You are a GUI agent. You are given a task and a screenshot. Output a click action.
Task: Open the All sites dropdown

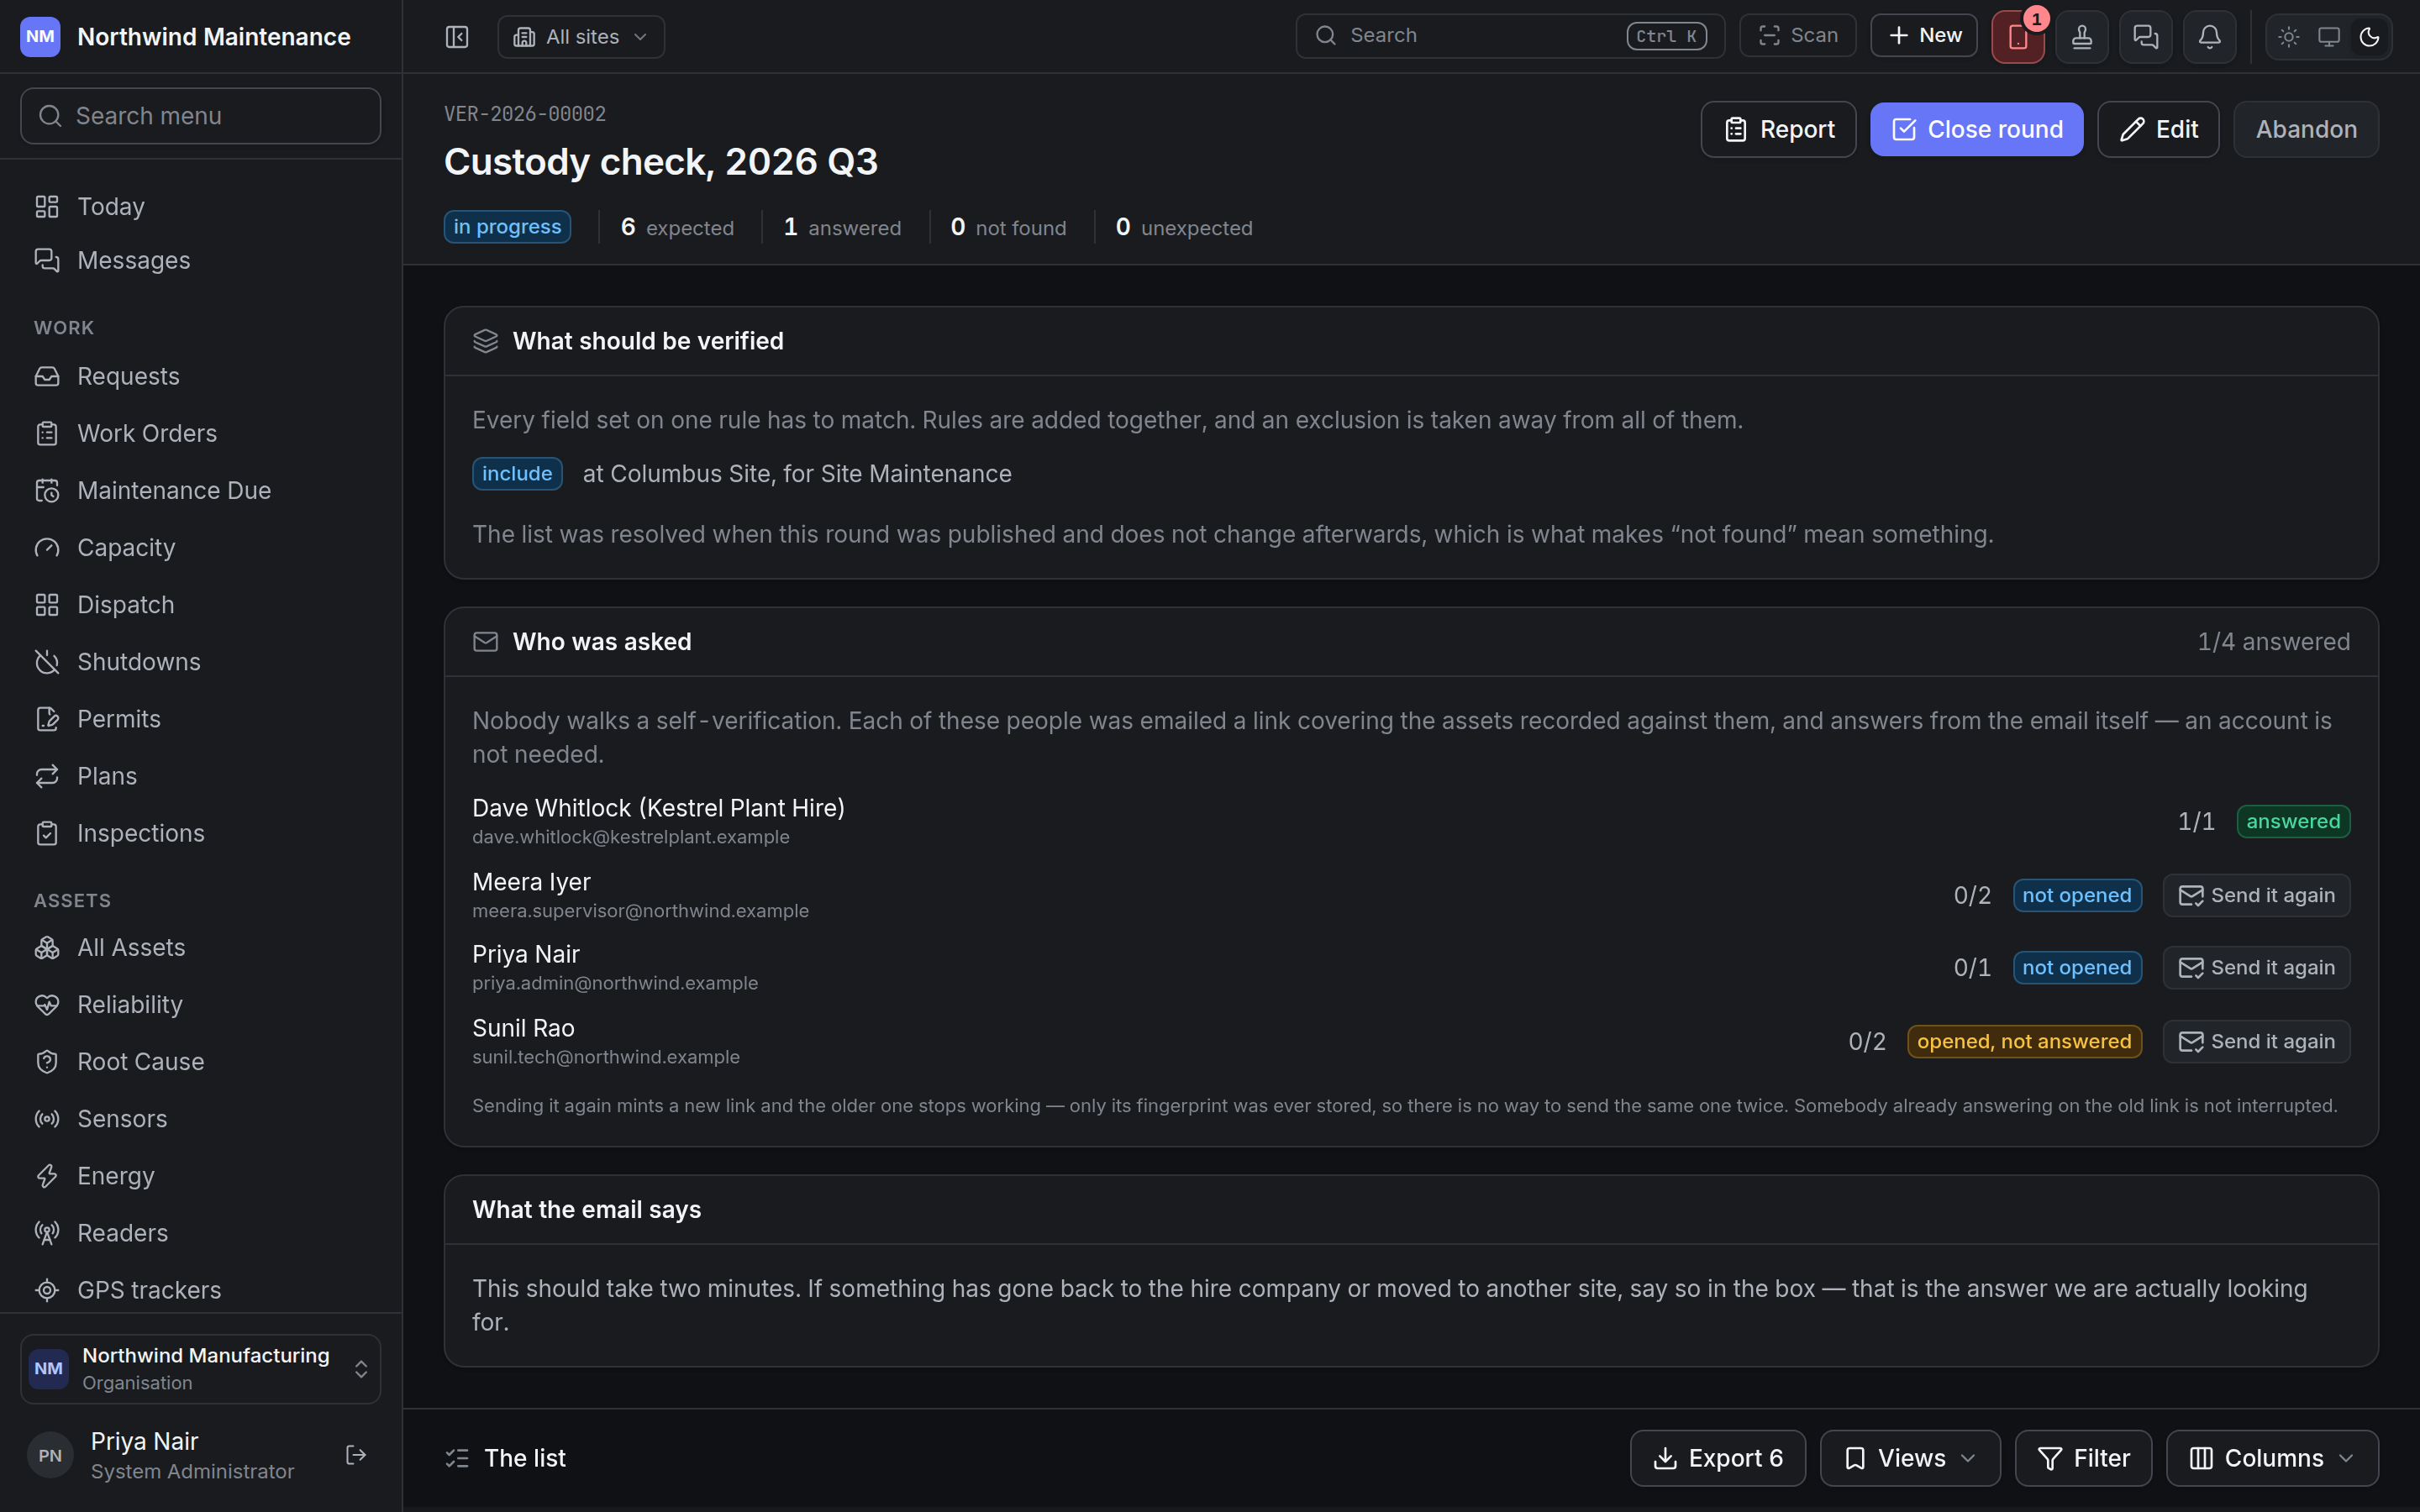point(581,37)
